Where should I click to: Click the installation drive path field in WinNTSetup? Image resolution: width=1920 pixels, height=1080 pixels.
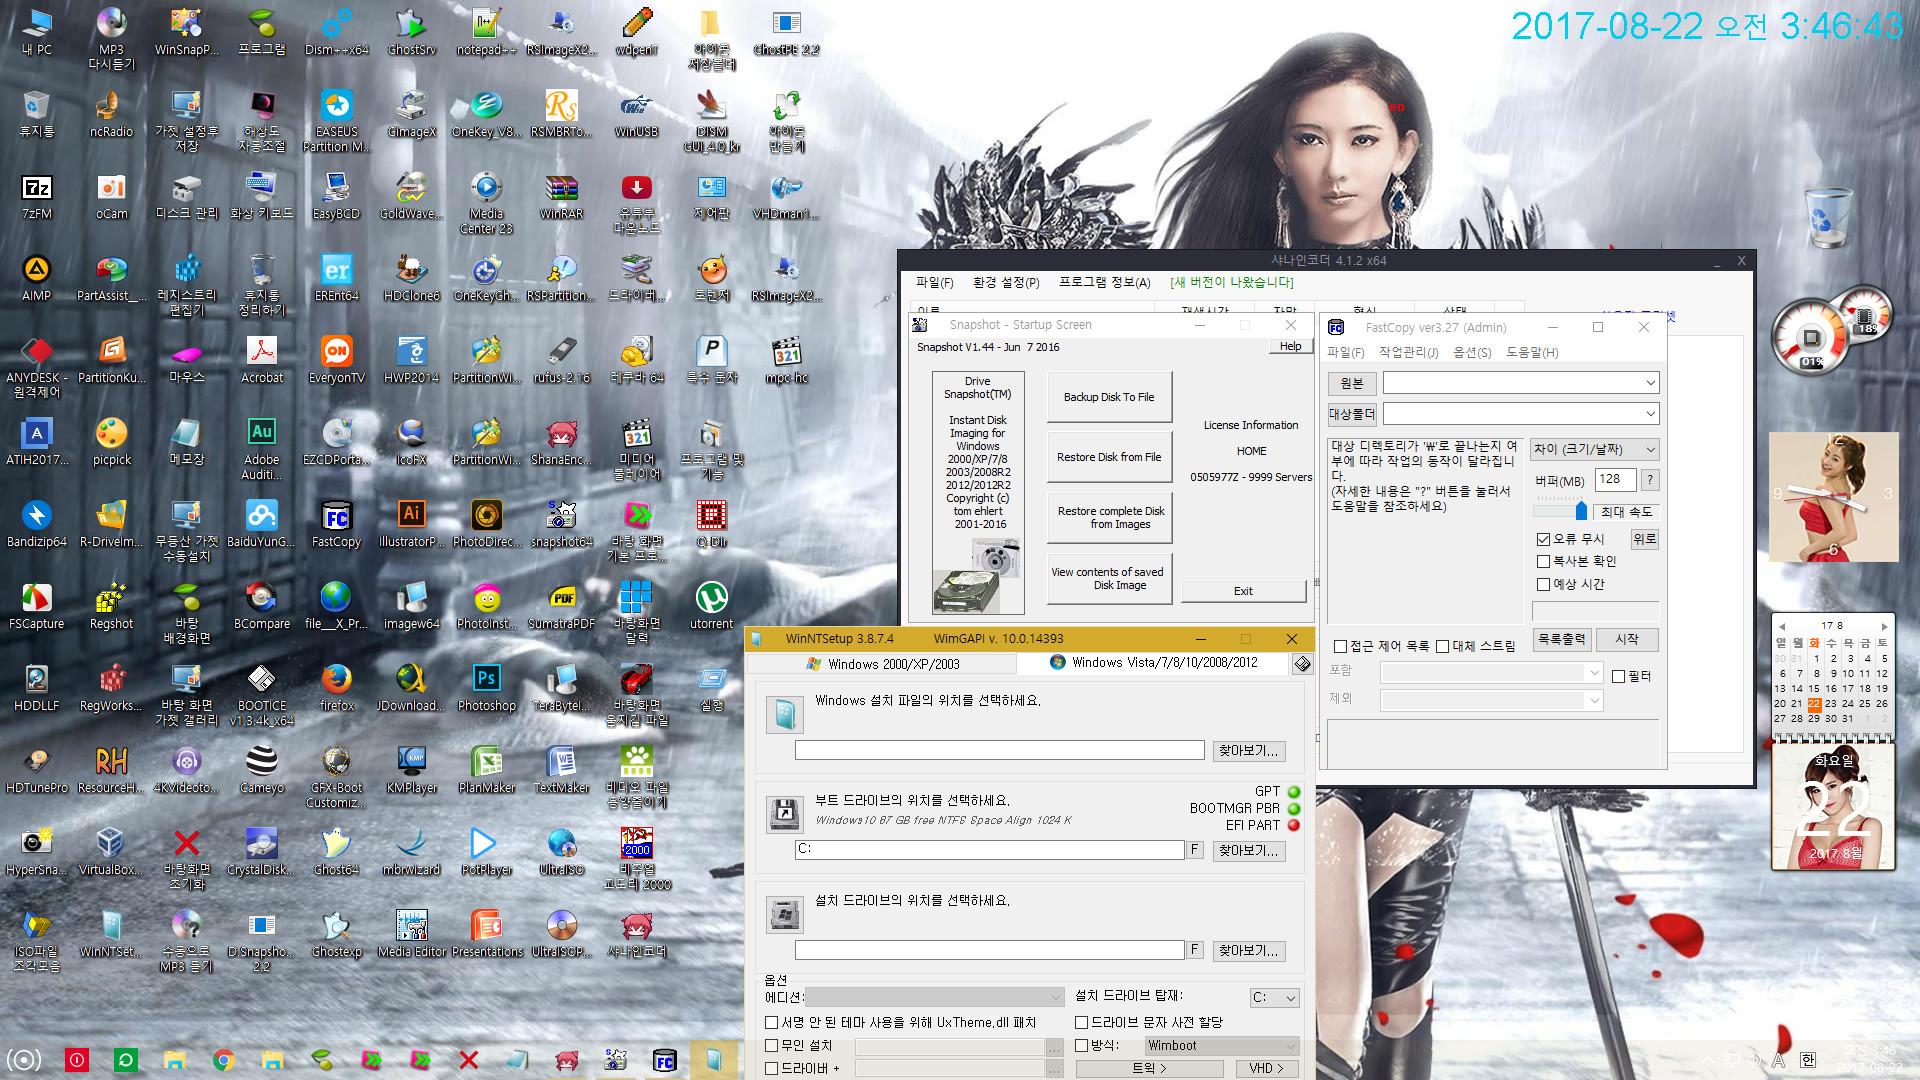[989, 950]
